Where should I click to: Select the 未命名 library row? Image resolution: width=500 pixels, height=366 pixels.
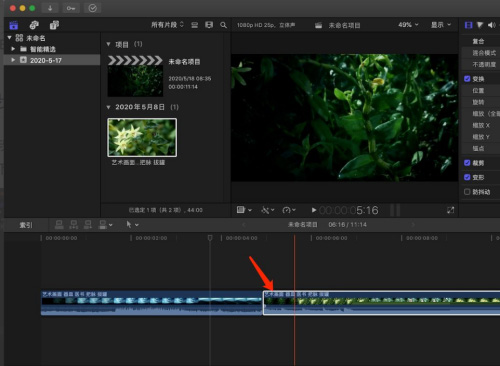[52, 38]
